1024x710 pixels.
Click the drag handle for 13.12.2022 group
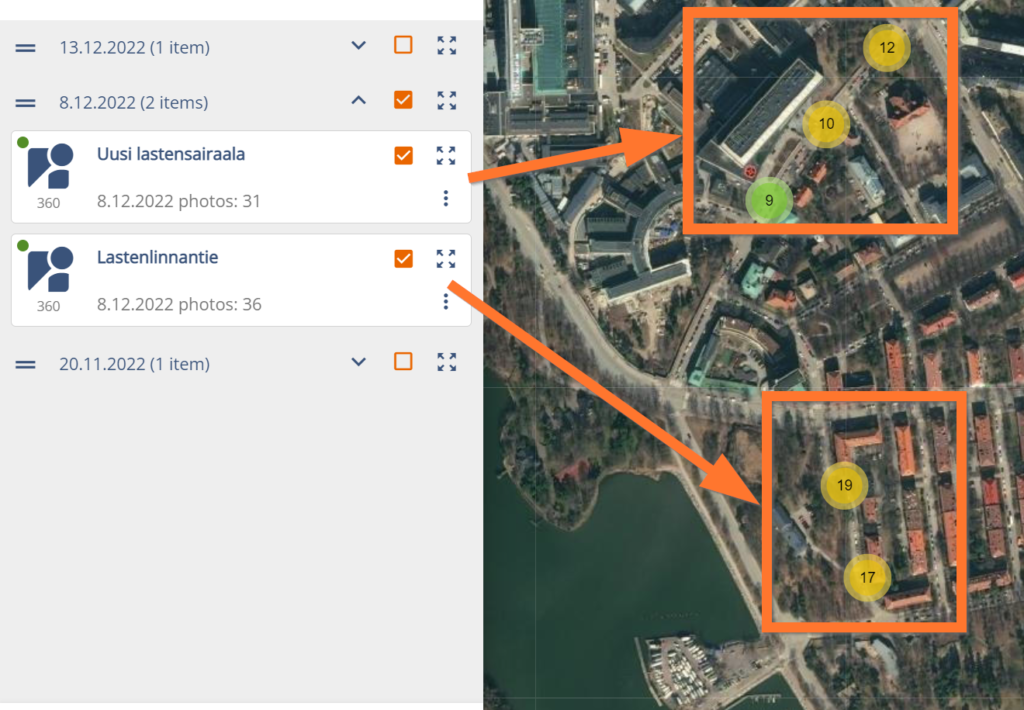tap(25, 48)
